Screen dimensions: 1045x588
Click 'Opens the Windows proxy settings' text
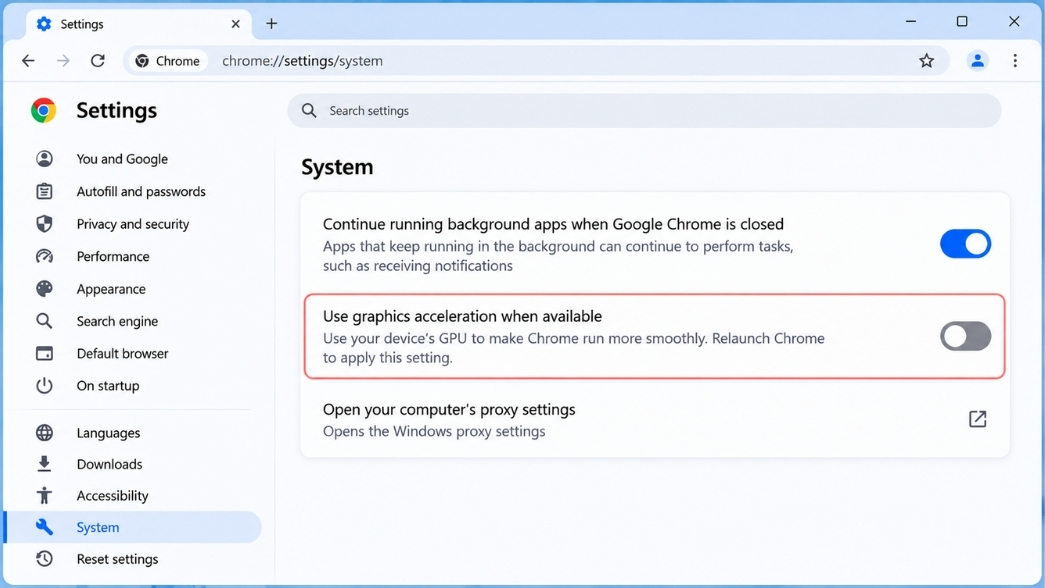tap(434, 431)
